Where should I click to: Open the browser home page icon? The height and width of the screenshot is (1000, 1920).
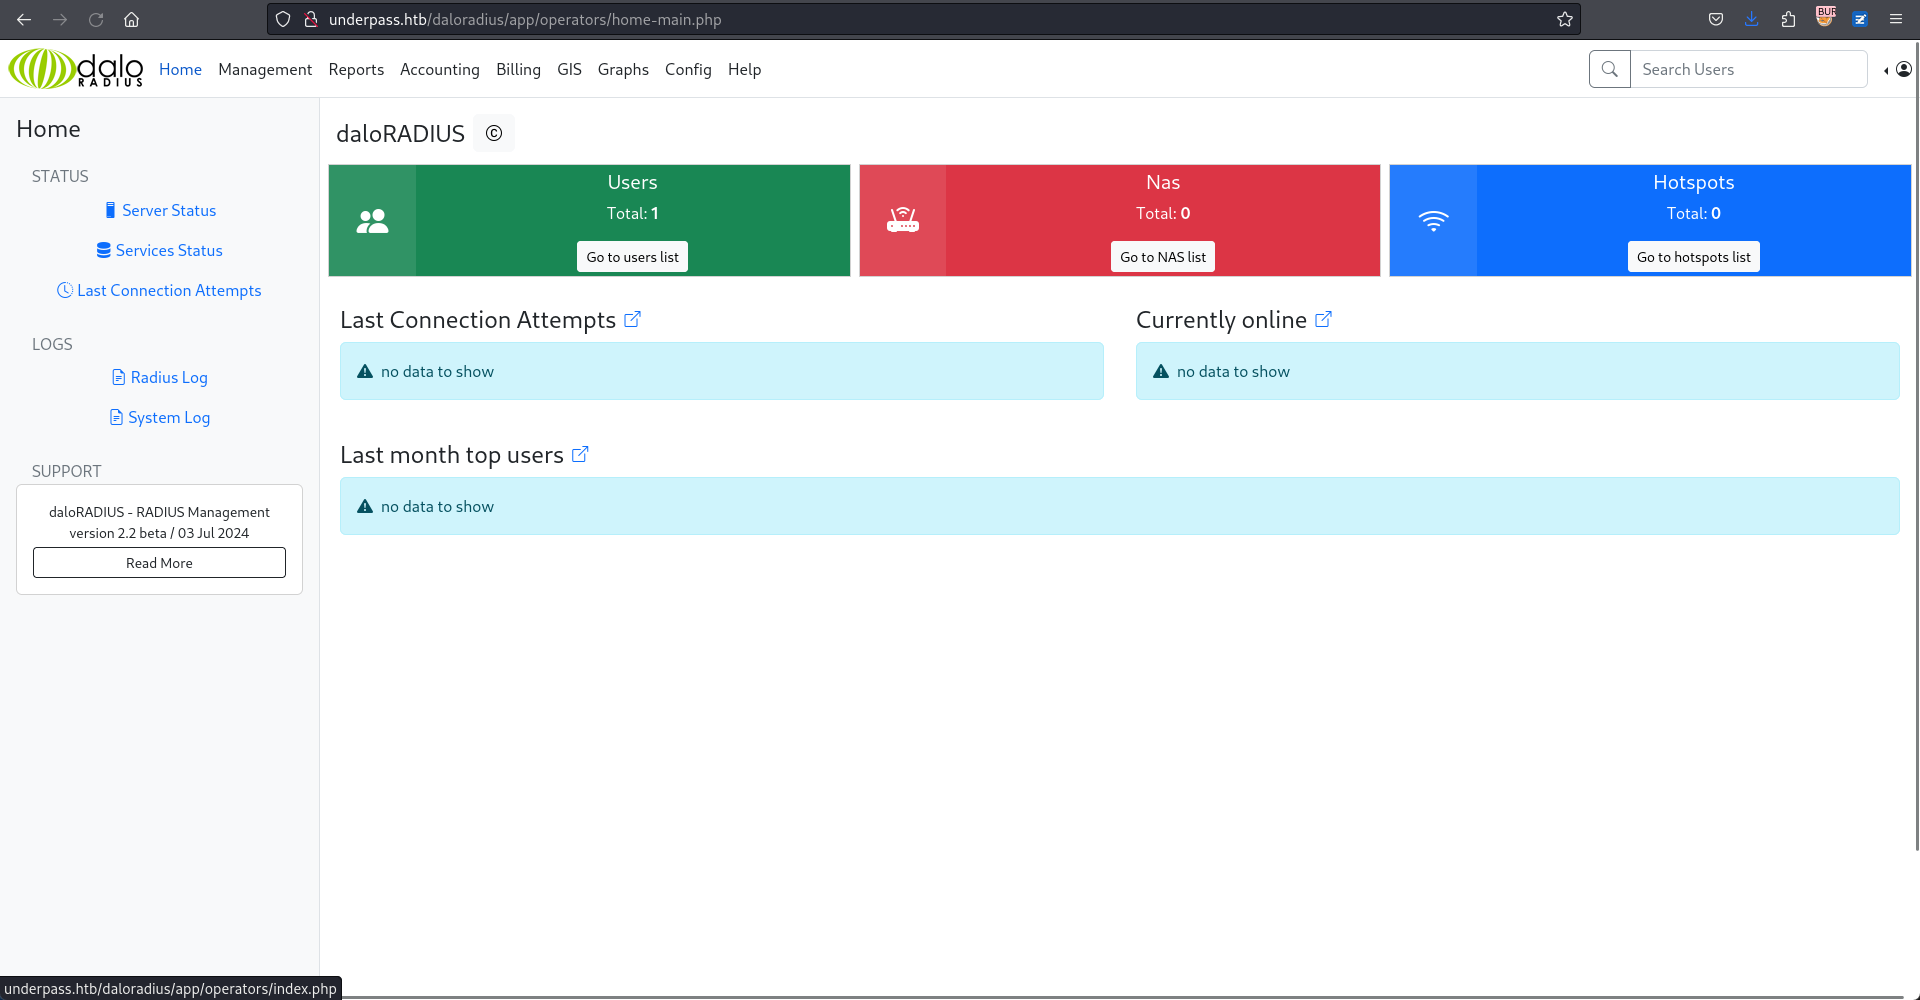point(131,19)
